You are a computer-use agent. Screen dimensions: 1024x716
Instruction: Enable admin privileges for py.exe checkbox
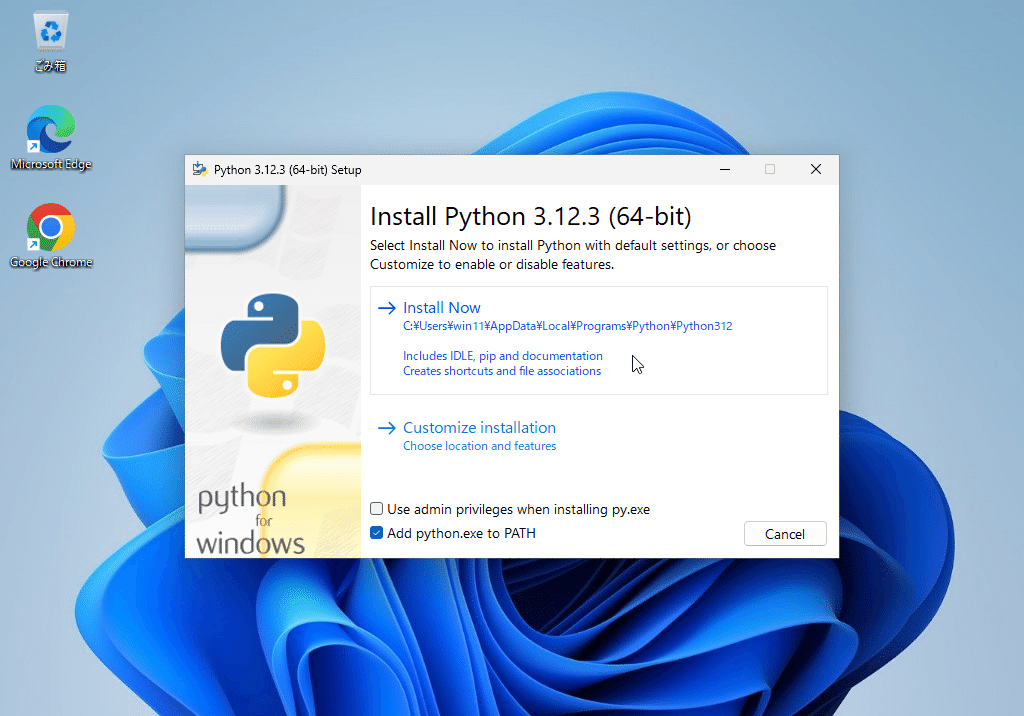click(376, 509)
